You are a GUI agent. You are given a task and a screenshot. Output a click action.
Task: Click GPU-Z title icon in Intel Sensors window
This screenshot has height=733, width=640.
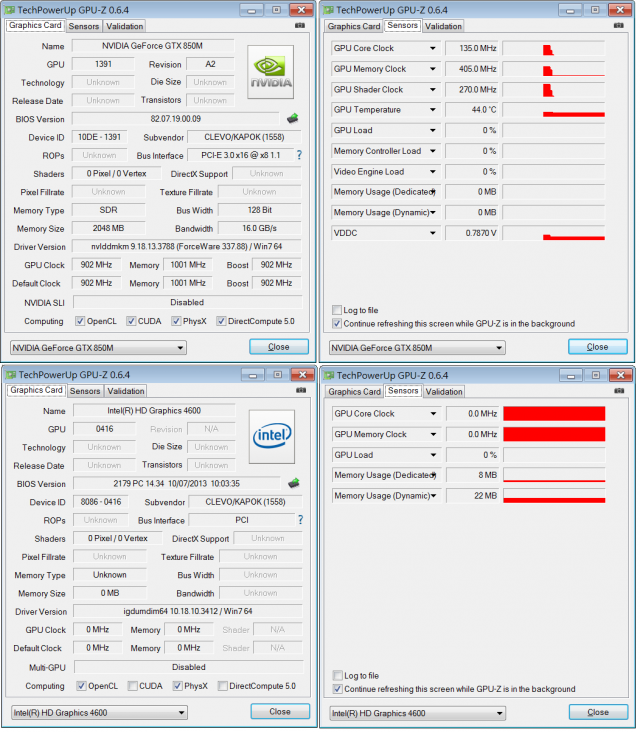330,376
